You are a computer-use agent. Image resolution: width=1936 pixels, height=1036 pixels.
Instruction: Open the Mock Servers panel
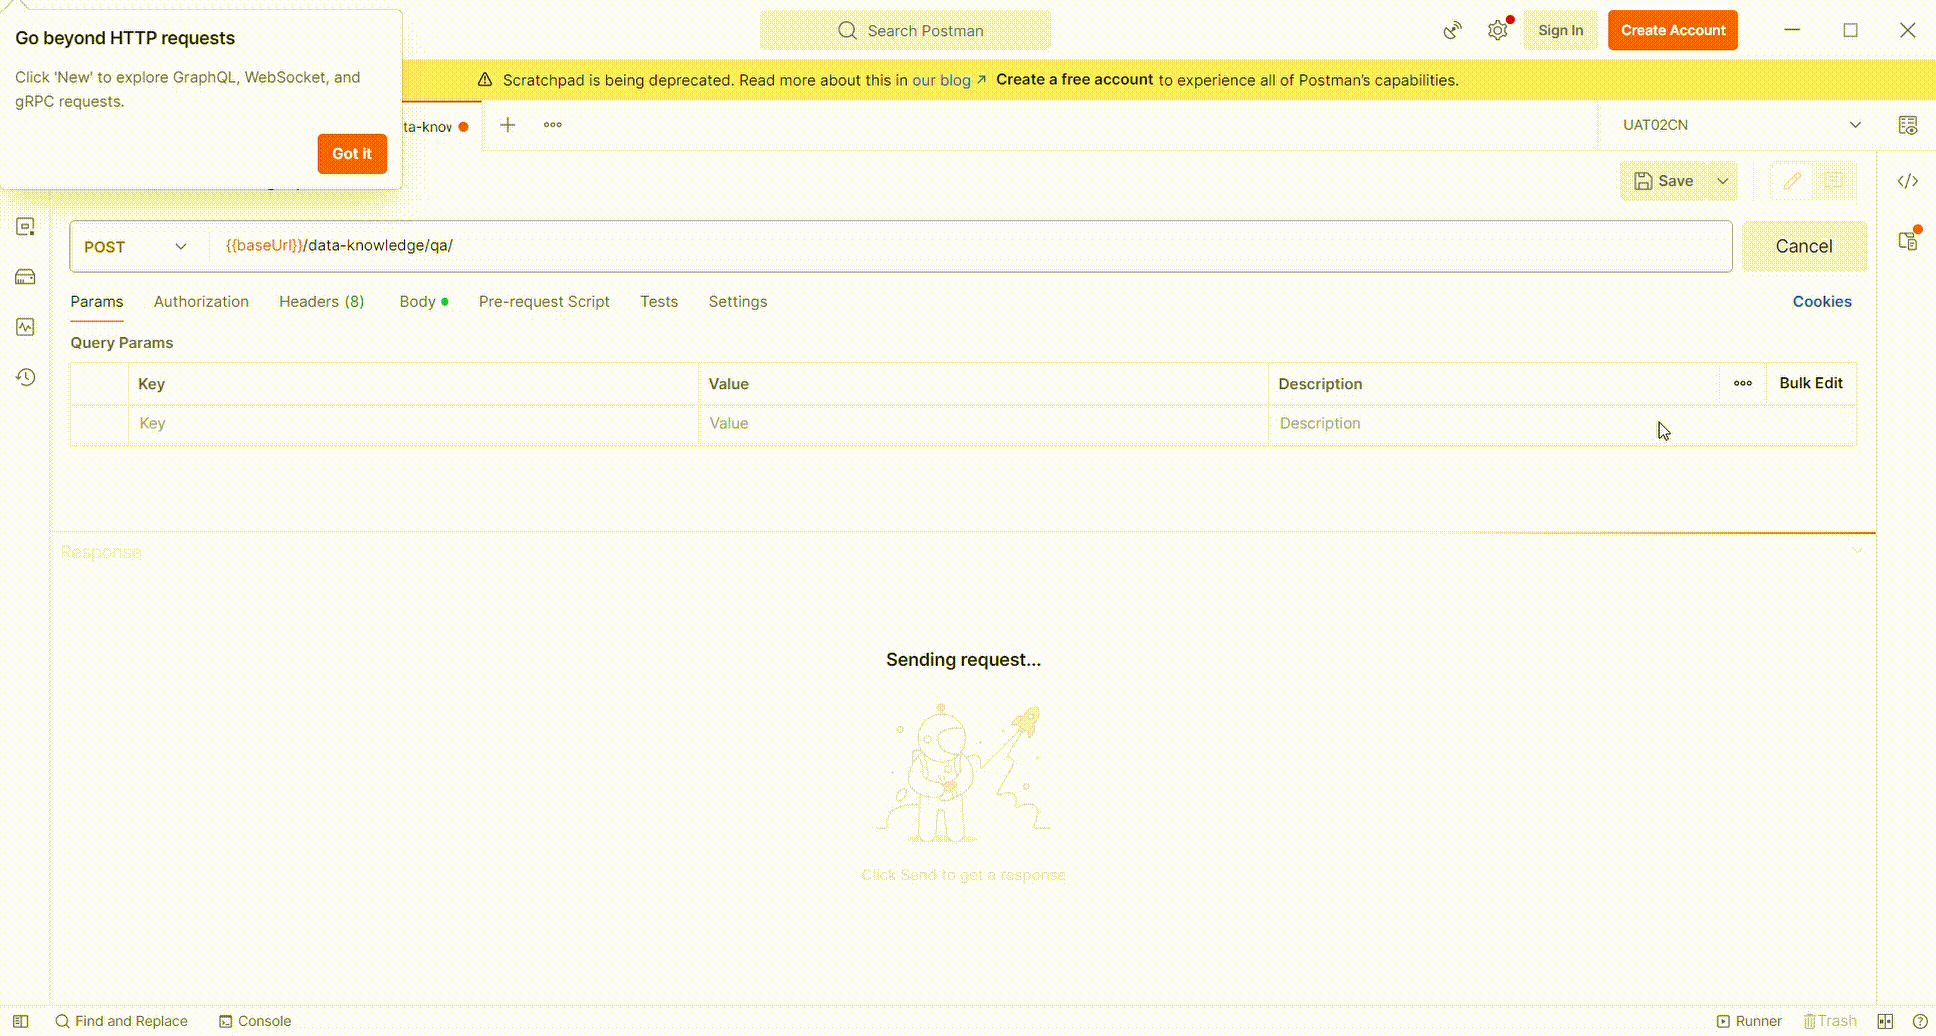point(26,276)
